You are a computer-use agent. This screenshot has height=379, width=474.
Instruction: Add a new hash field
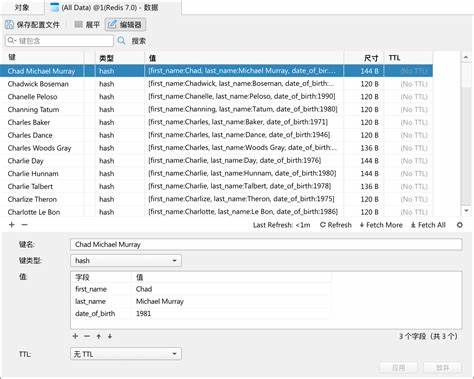[x=75, y=336]
